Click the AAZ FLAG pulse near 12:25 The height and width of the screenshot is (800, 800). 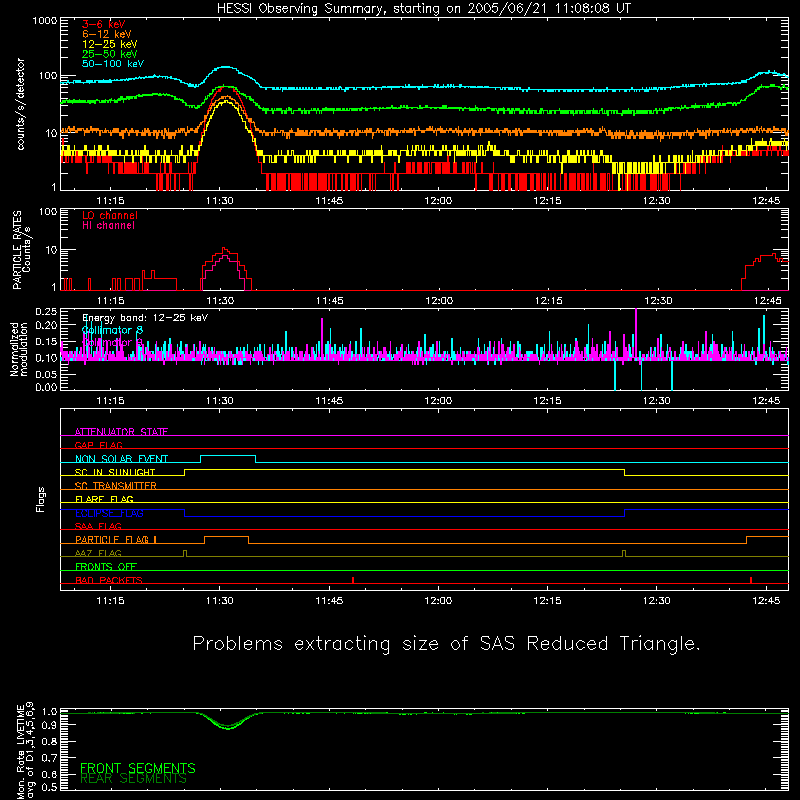coord(623,553)
